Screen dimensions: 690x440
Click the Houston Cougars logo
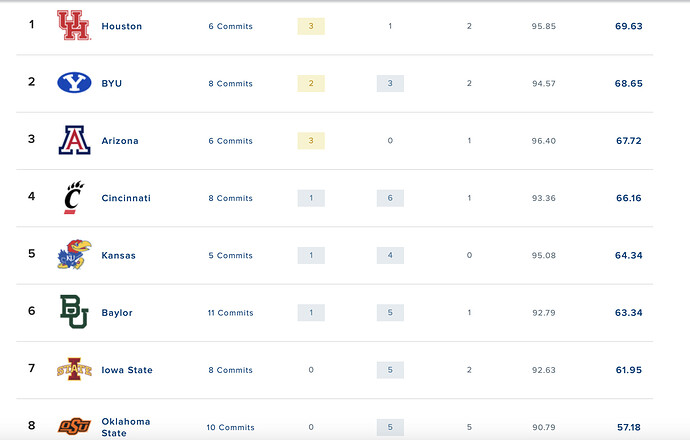[x=74, y=26]
